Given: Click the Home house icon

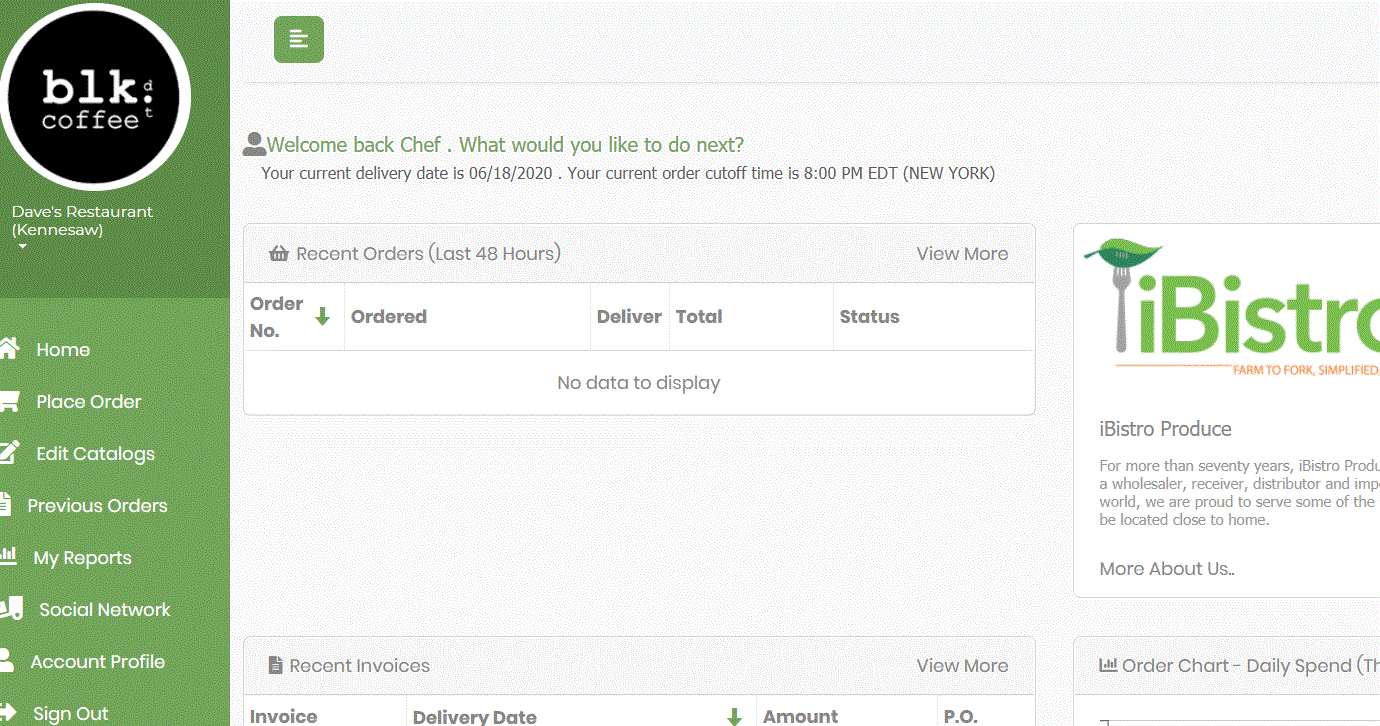Looking at the screenshot, I should 9,349.
